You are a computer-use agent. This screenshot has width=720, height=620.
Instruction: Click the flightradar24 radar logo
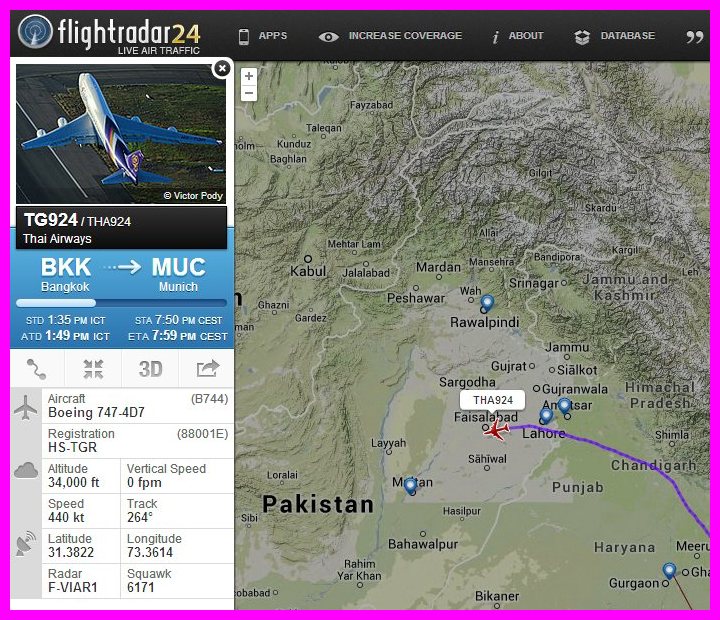point(35,31)
